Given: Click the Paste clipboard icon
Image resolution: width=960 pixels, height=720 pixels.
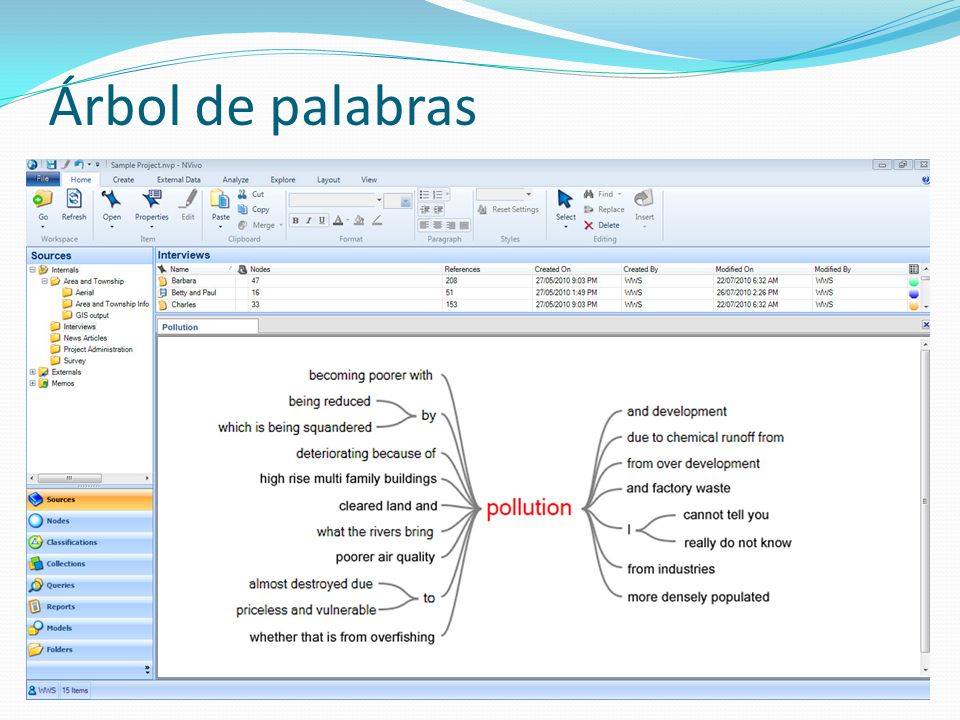Looking at the screenshot, I should pyautogui.click(x=220, y=200).
